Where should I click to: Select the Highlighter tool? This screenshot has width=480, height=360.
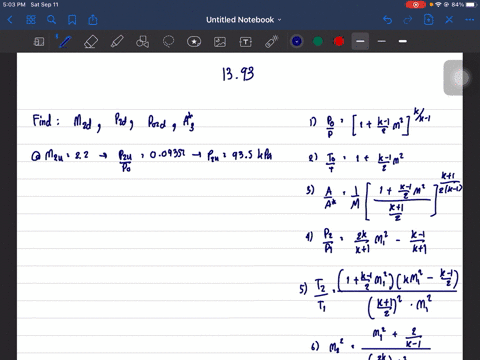pos(117,42)
